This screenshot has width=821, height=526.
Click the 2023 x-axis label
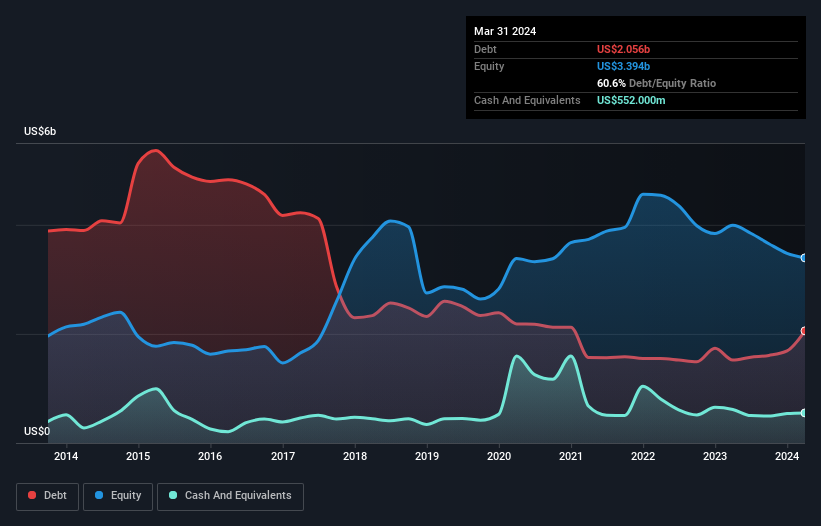[x=715, y=456]
